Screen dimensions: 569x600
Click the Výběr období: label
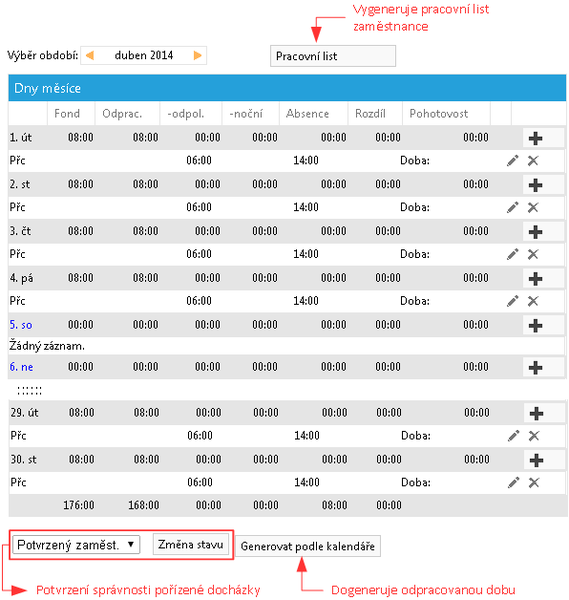point(43,55)
